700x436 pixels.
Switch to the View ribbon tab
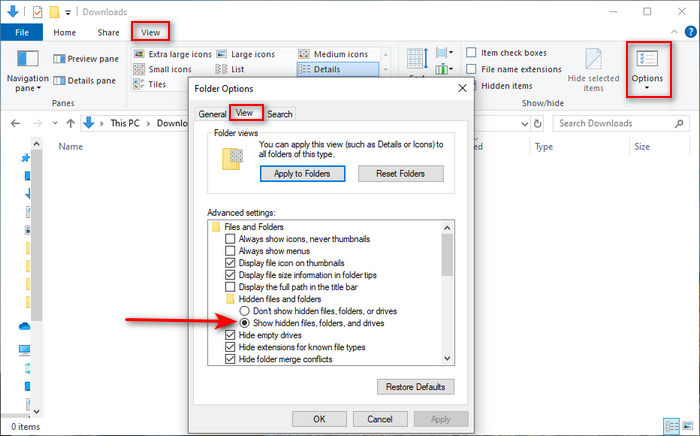tap(150, 33)
